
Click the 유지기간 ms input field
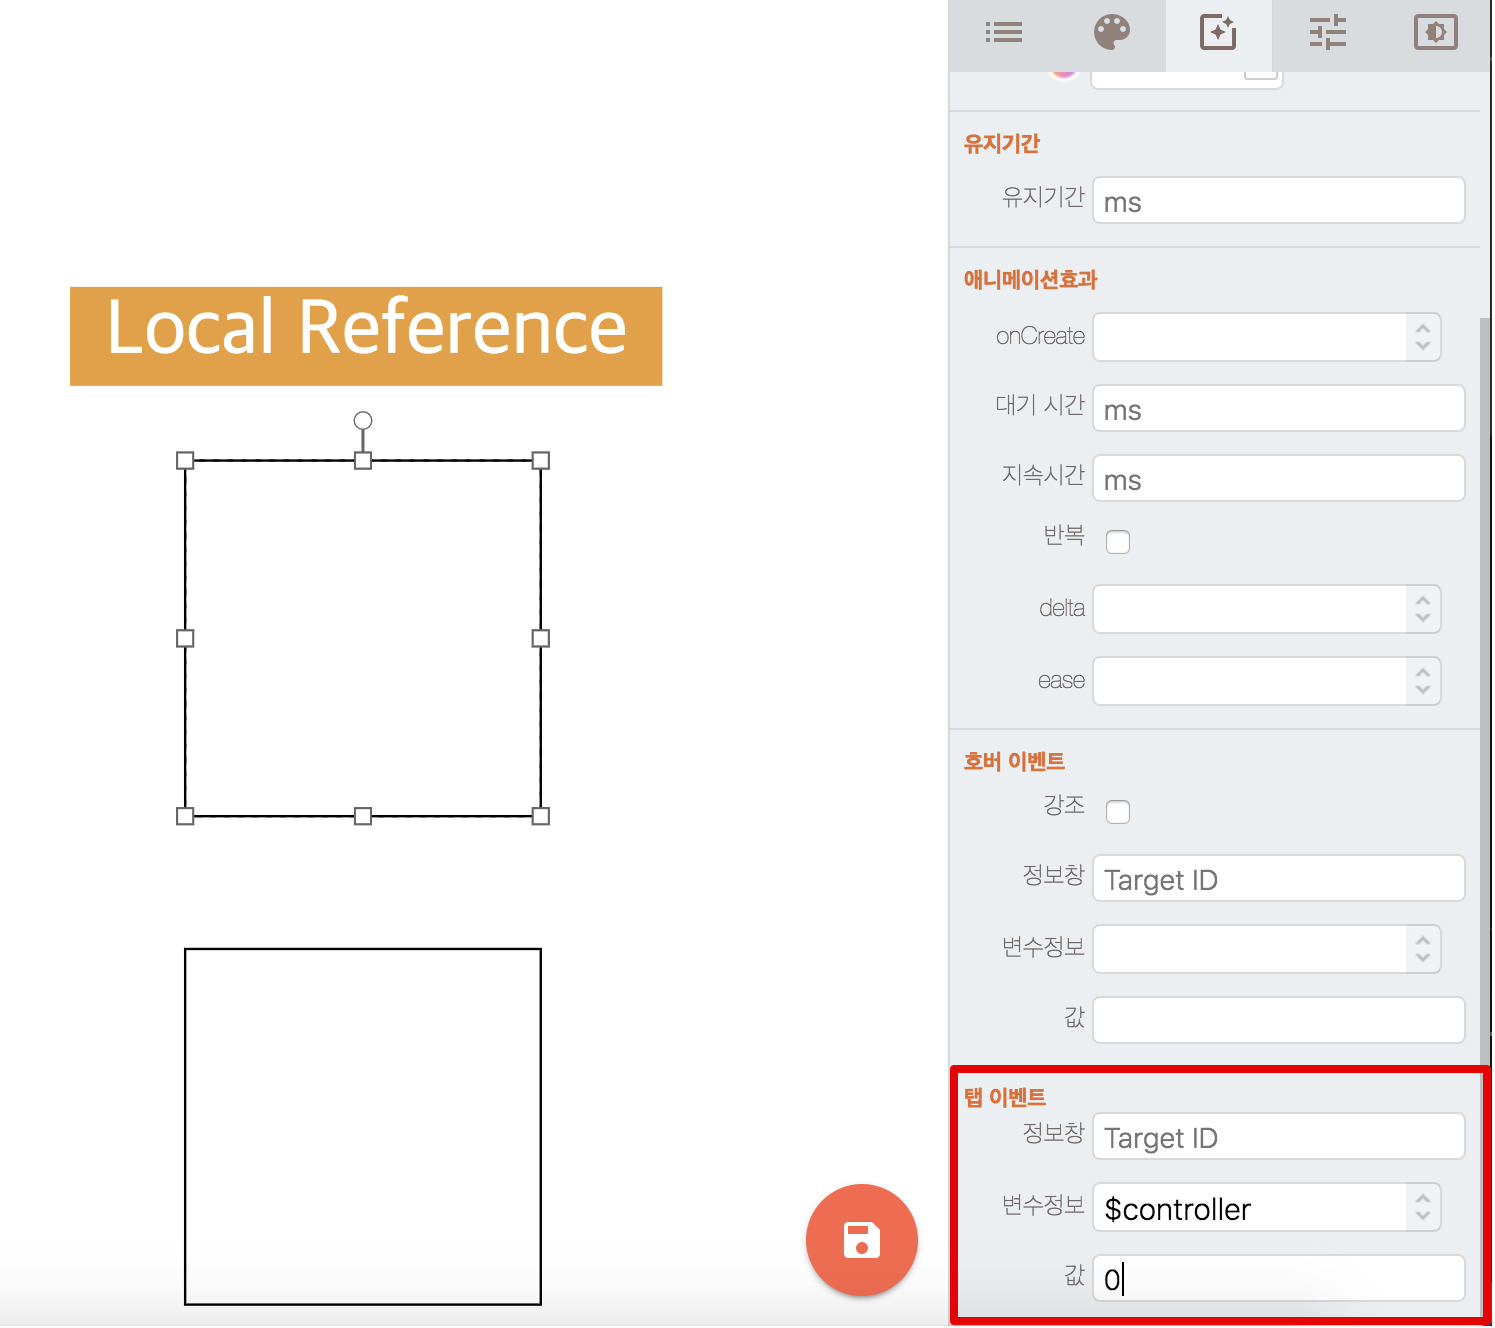(1278, 201)
